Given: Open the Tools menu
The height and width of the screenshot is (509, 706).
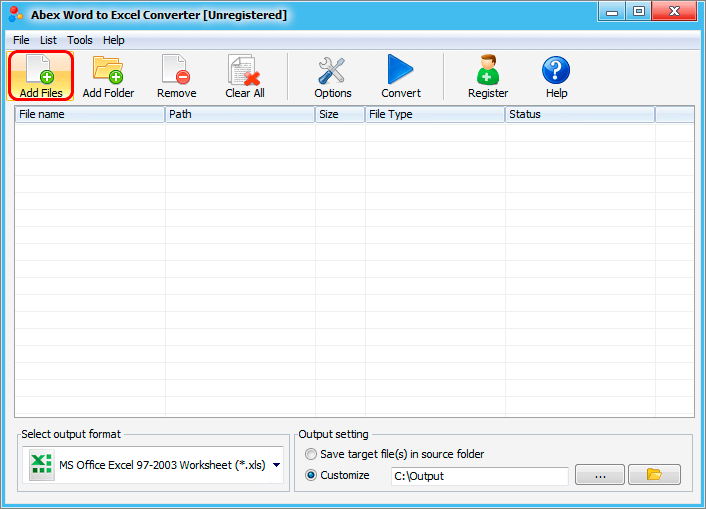Looking at the screenshot, I should (x=80, y=40).
